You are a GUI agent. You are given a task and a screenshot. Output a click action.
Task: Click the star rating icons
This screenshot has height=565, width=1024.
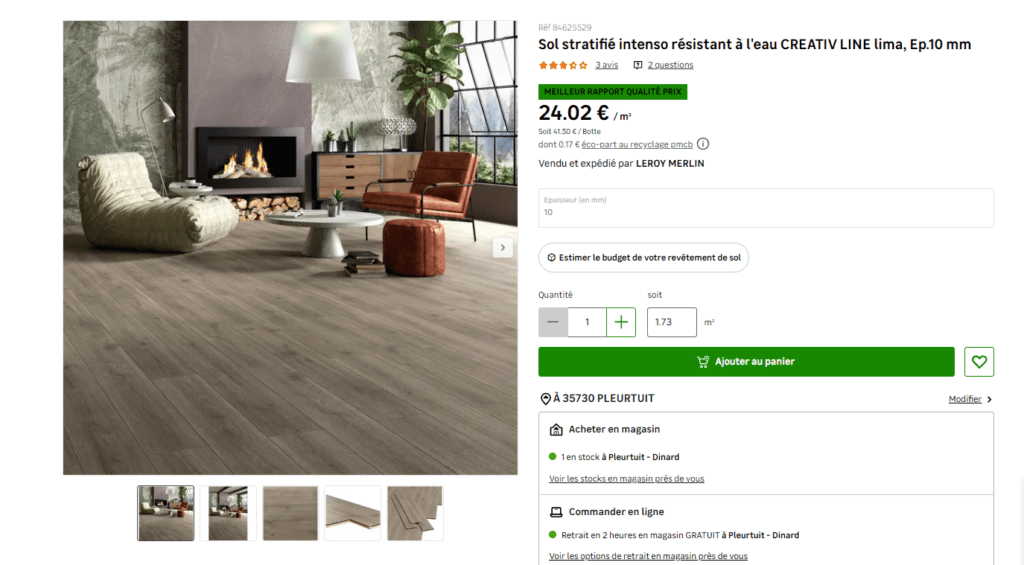coord(563,65)
